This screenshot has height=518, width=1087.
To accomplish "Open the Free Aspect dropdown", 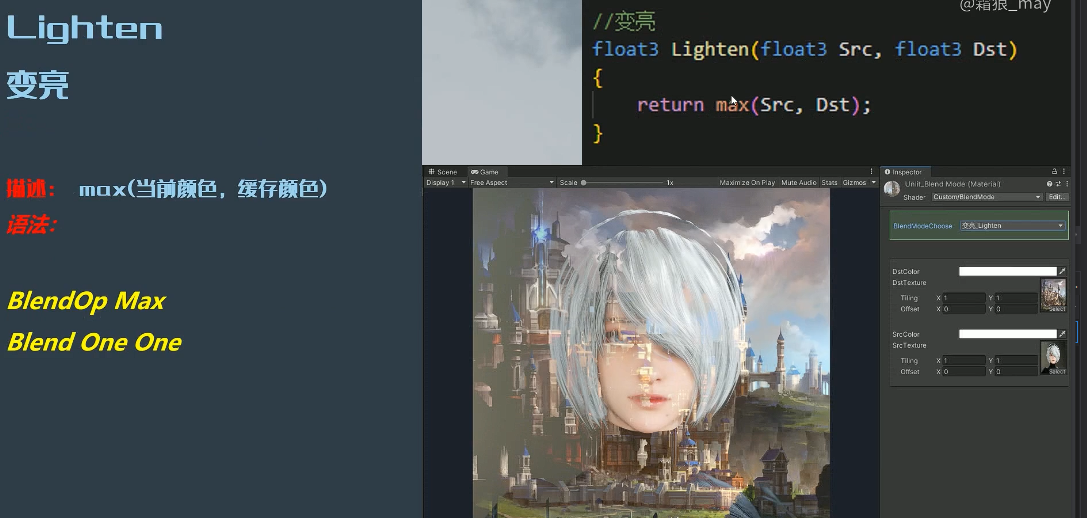I will pyautogui.click(x=512, y=182).
